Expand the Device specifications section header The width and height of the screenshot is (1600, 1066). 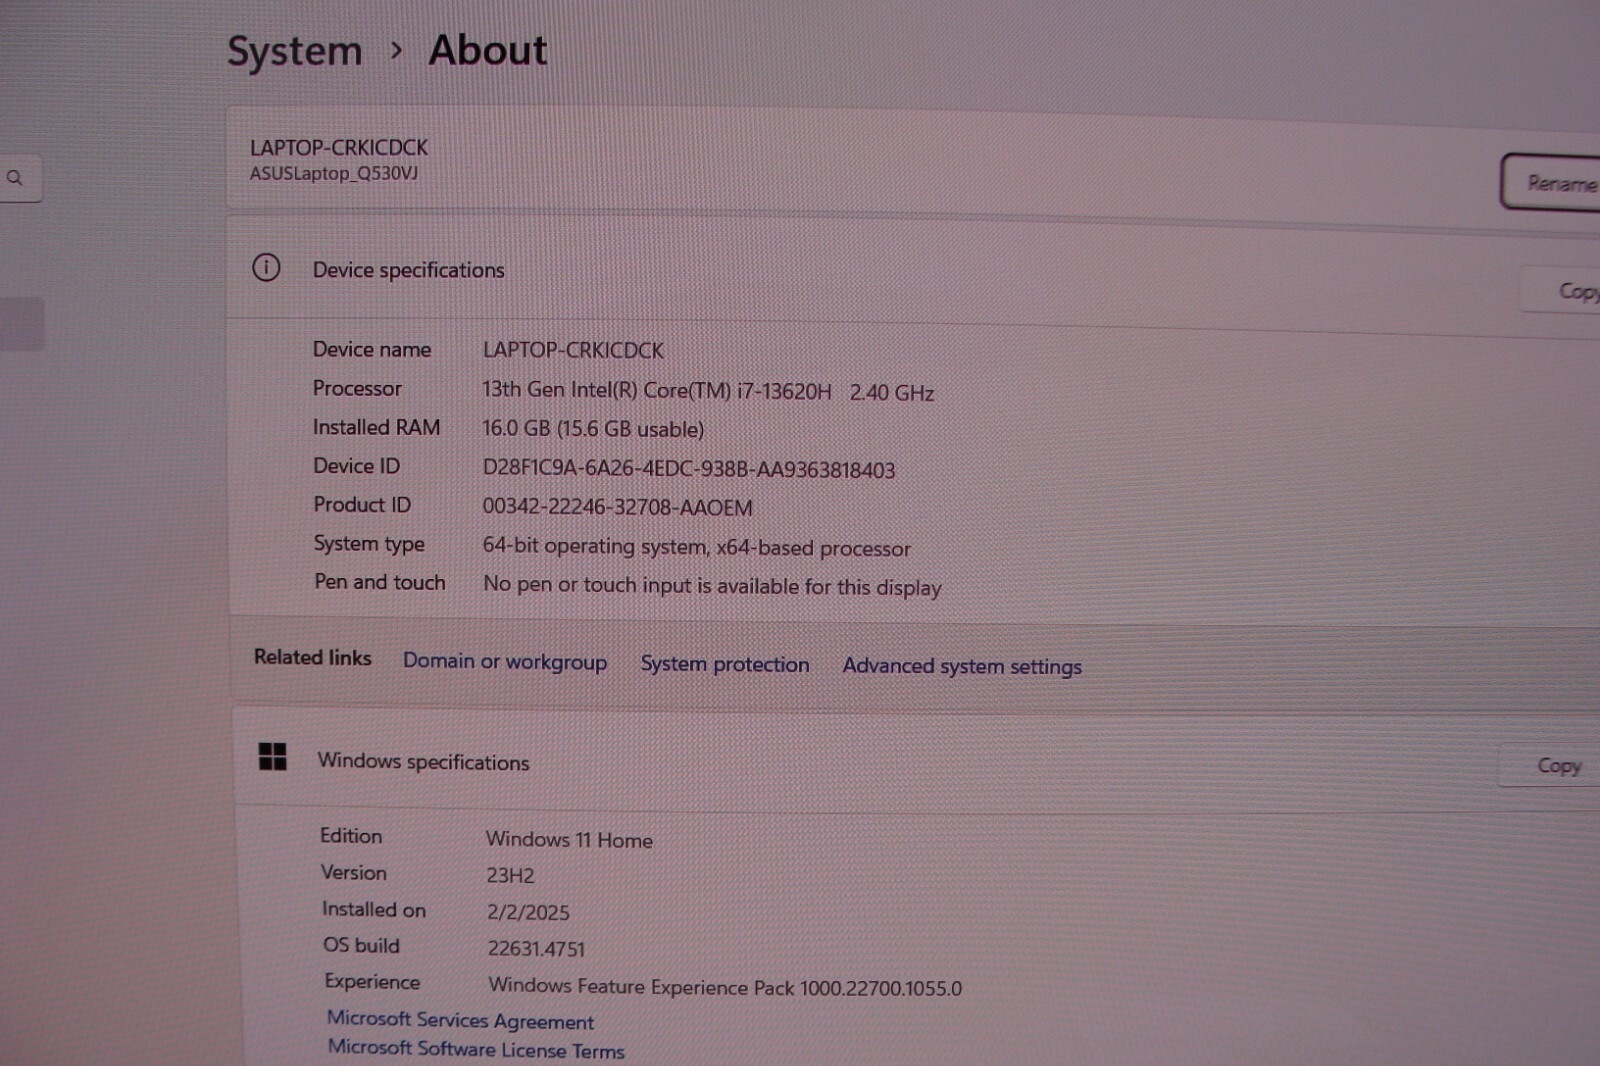[x=914, y=271]
